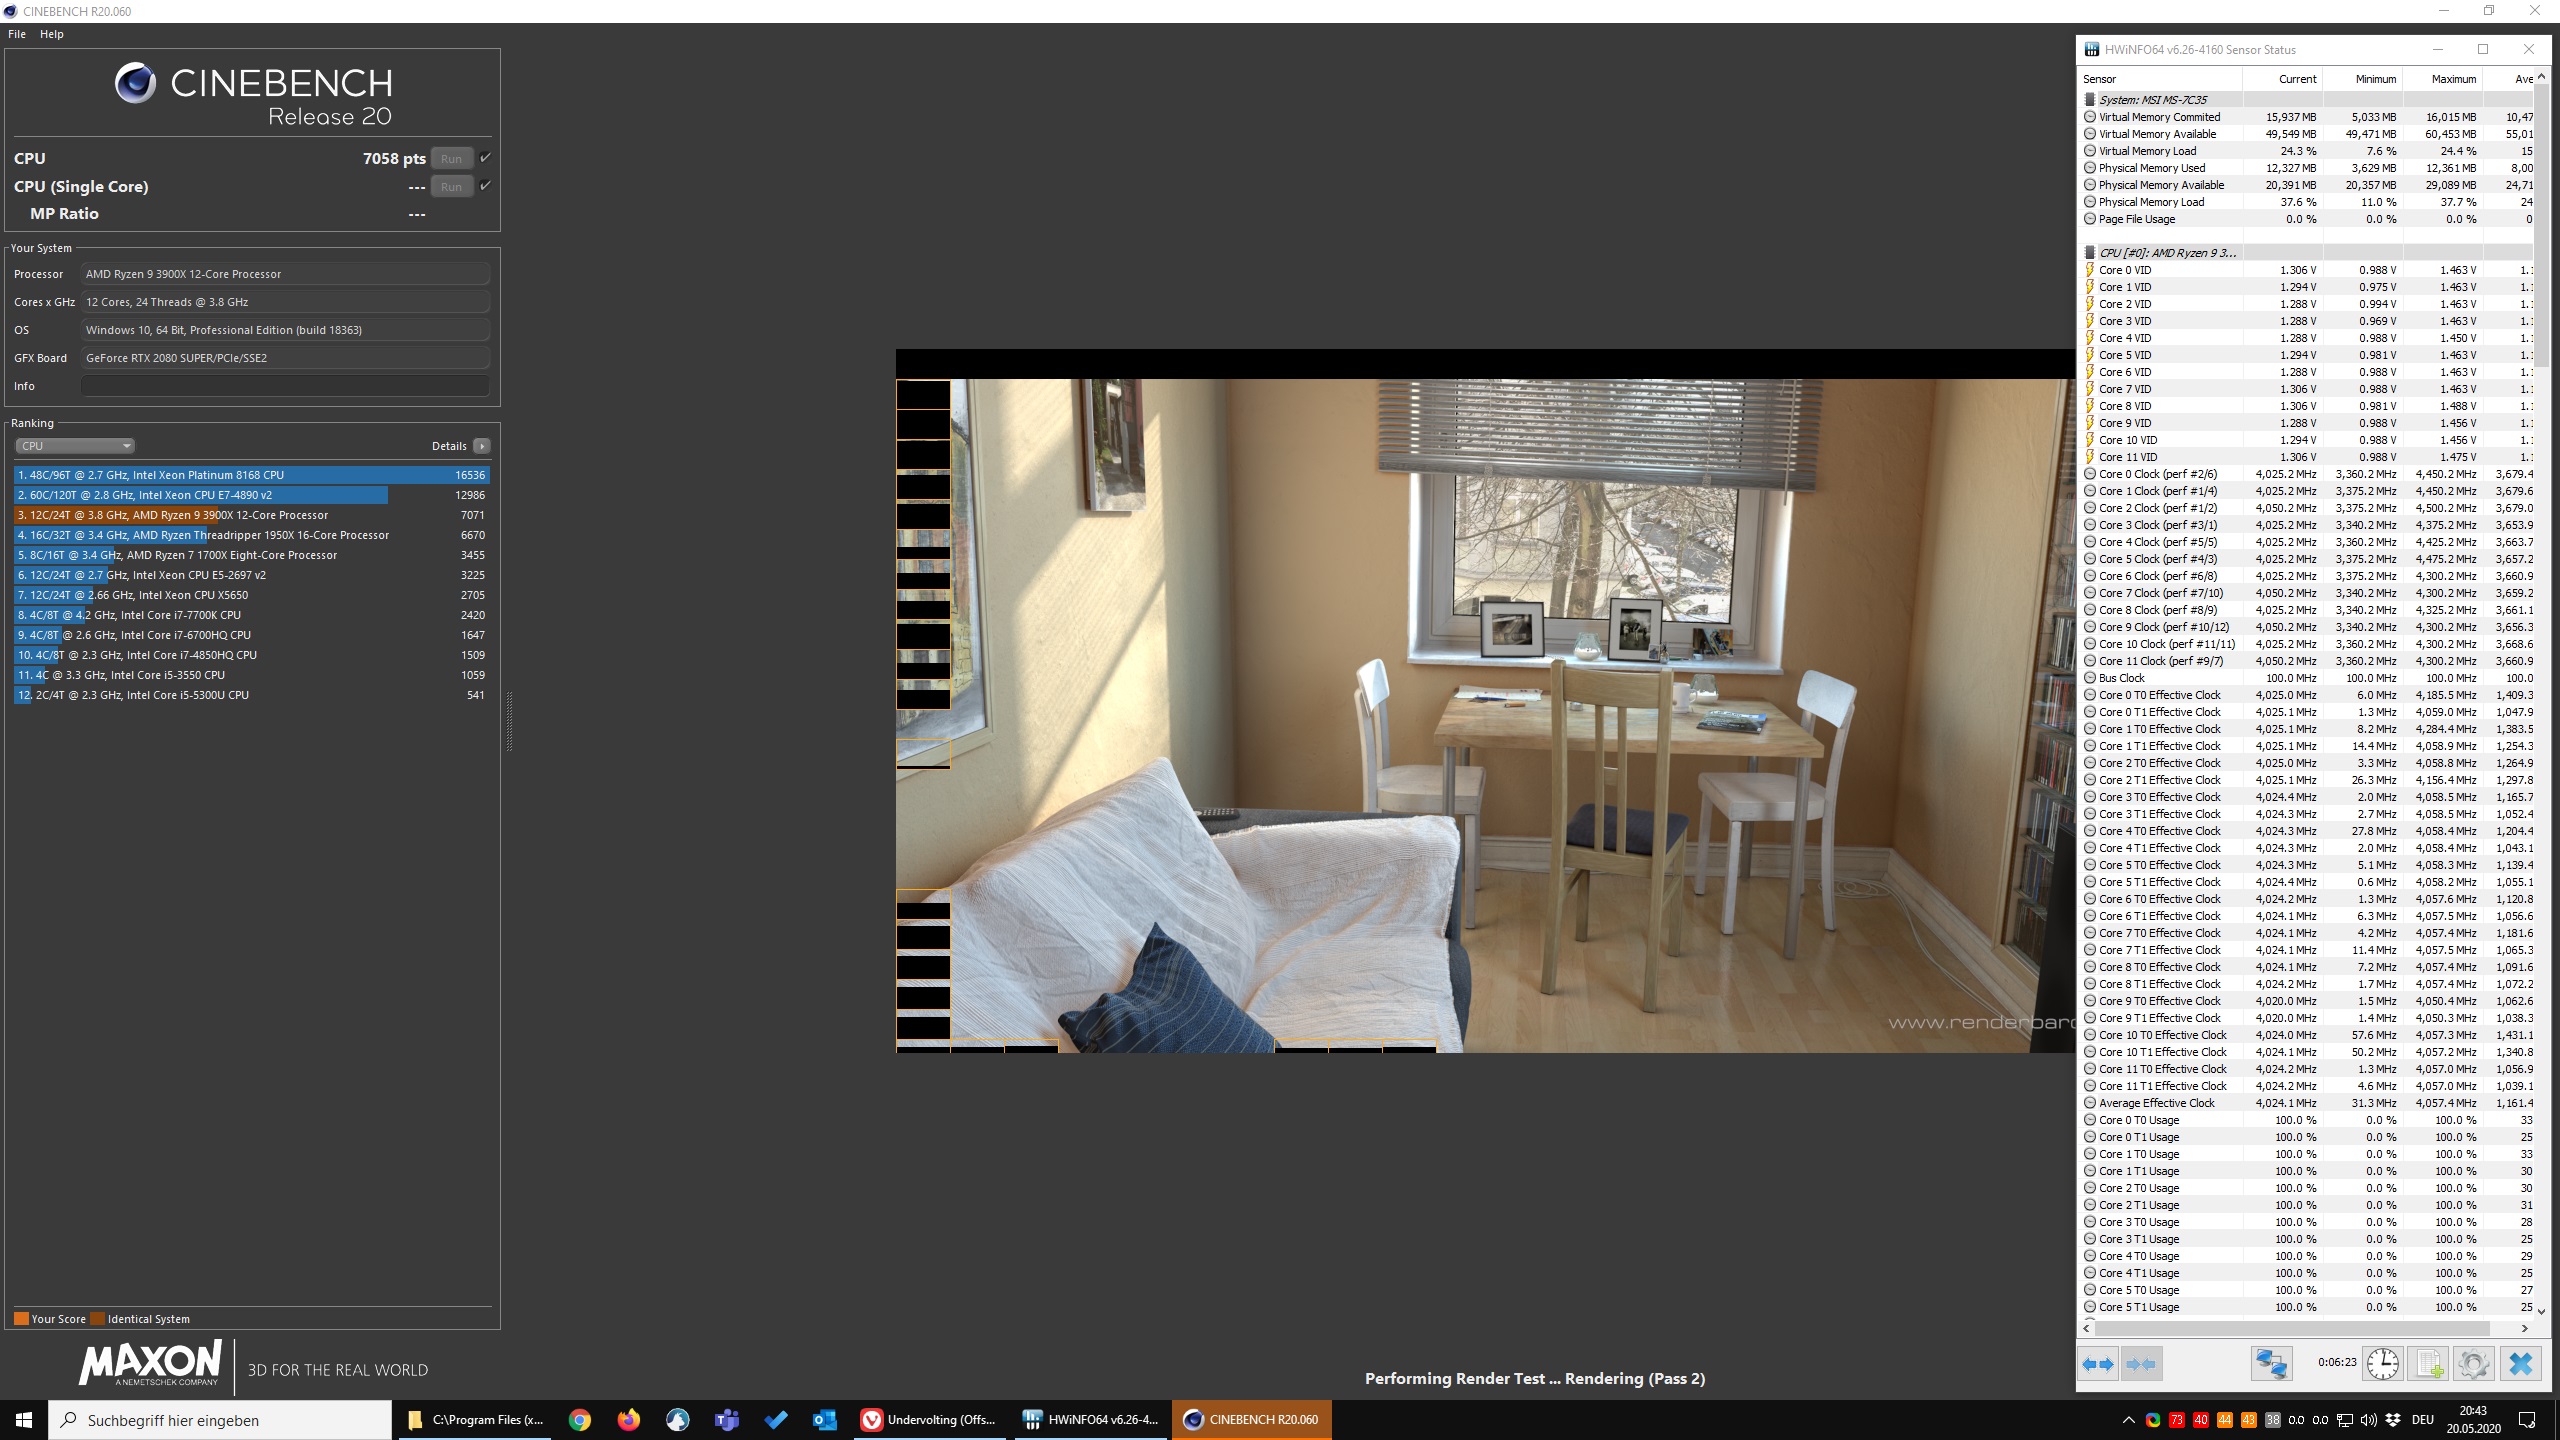Switch to C:\Program Files explorer taskbar window

point(476,1420)
